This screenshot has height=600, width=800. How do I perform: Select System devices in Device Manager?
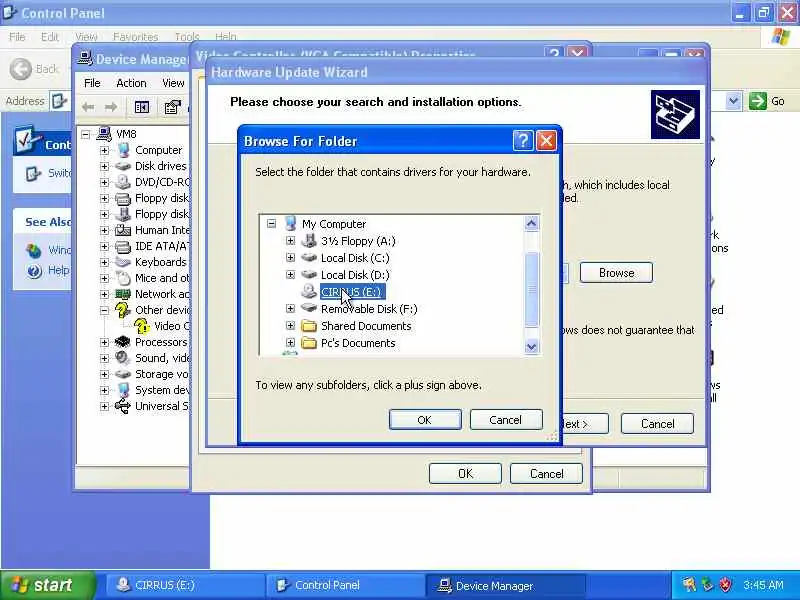[162, 390]
